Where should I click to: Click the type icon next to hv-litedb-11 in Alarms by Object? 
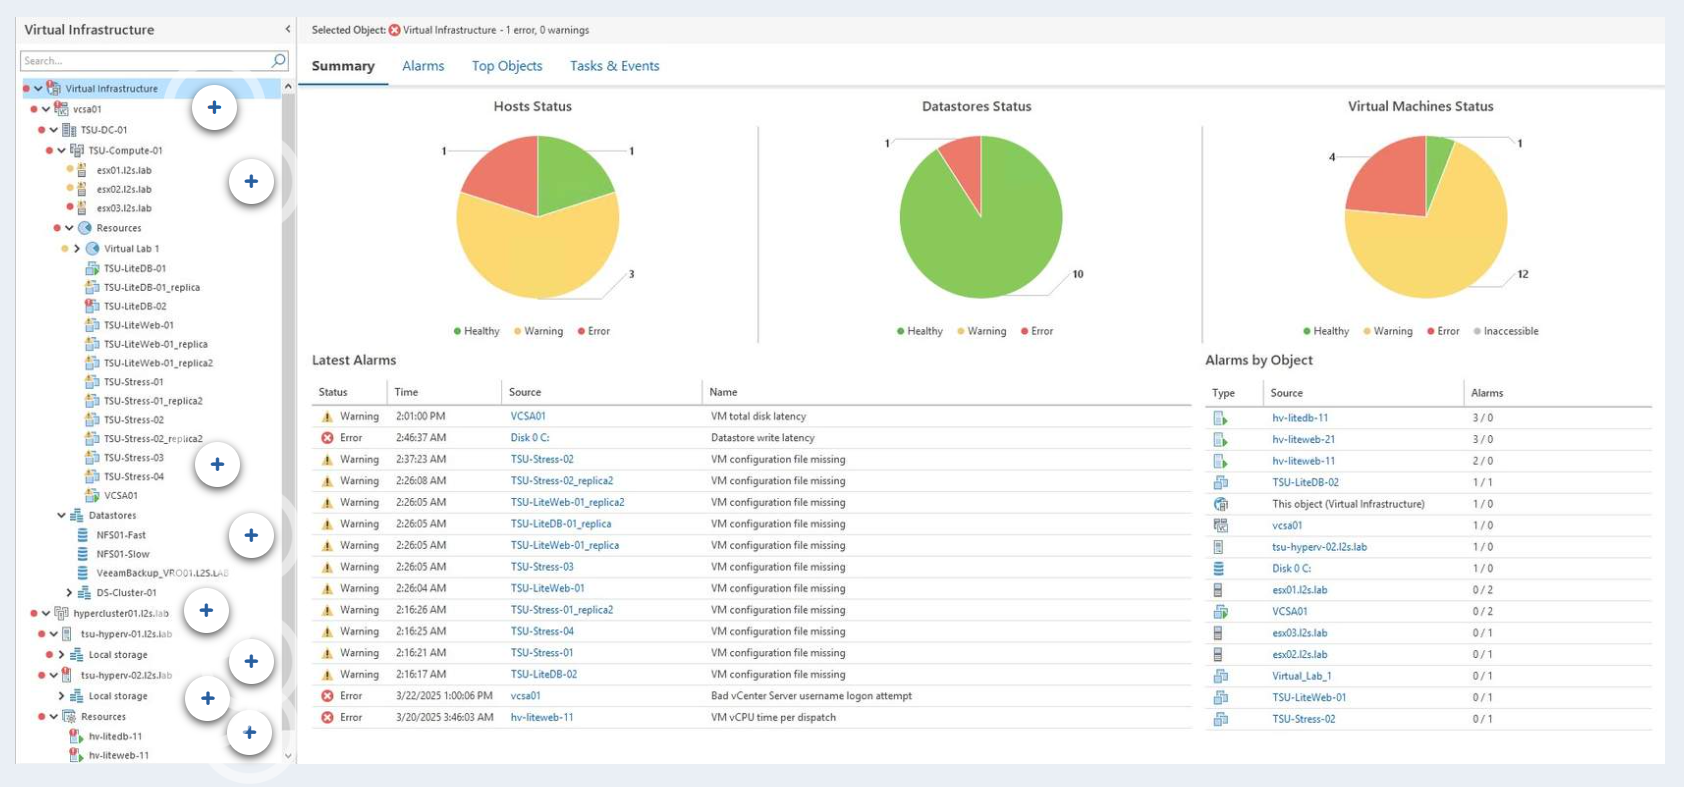(x=1220, y=418)
